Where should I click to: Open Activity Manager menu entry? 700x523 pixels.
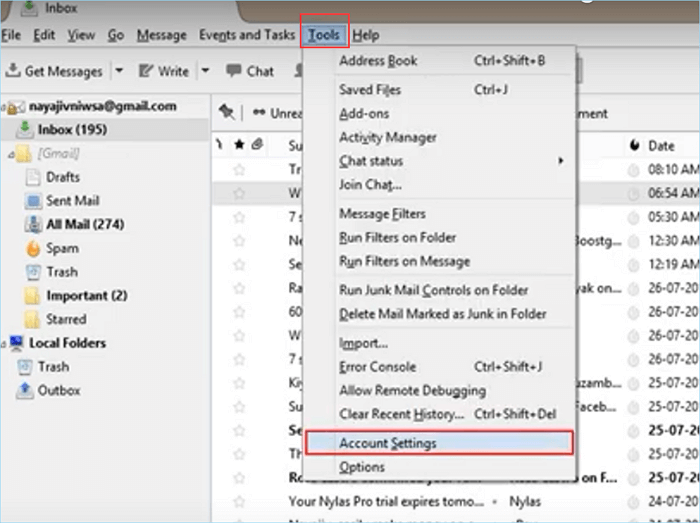click(x=439, y=137)
